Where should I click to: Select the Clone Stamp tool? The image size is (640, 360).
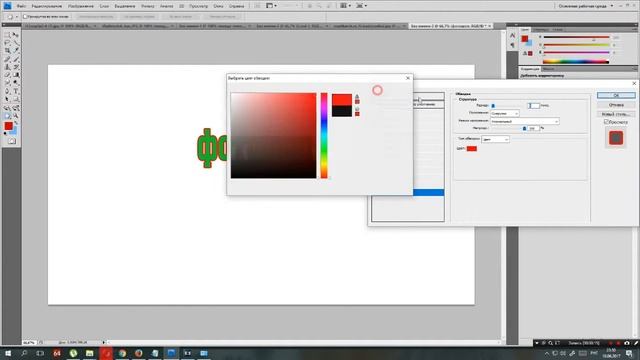pos(7,67)
